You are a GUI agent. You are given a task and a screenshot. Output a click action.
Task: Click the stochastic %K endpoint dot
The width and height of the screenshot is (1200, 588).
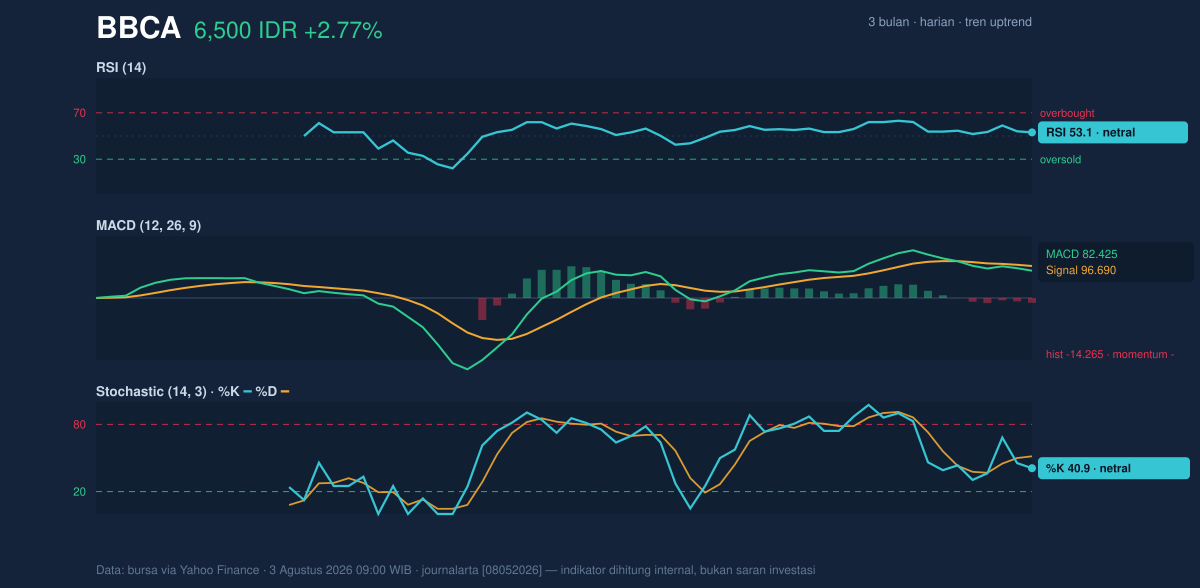pyautogui.click(x=1032, y=468)
